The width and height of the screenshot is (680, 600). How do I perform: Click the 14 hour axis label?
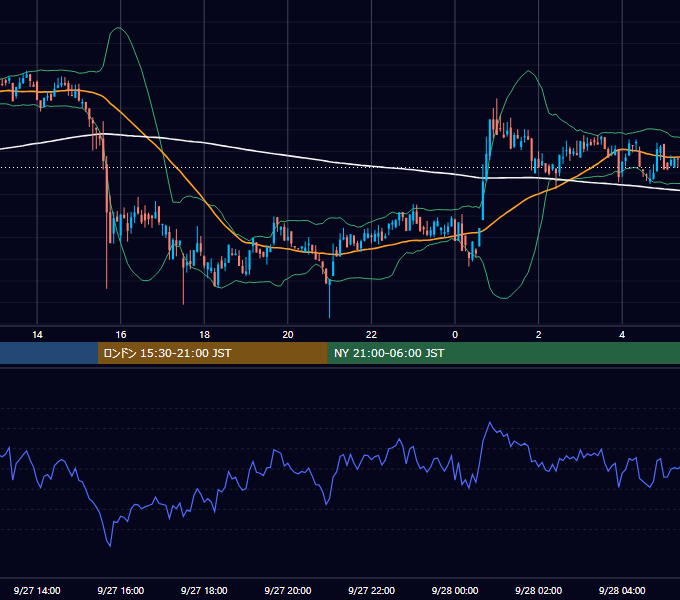pos(37,335)
